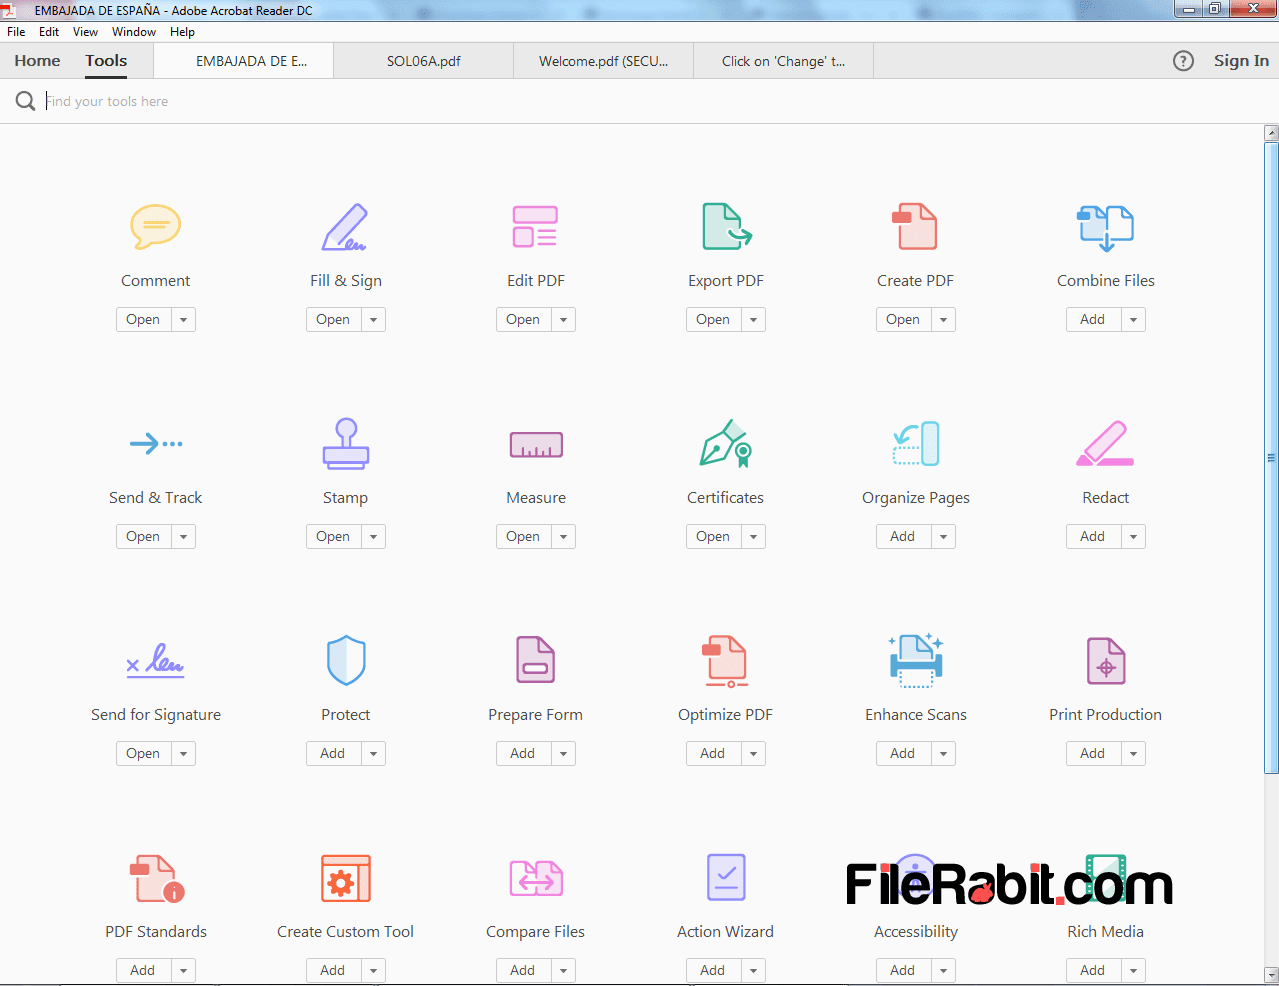Select the Fill & Sign pen icon
The height and width of the screenshot is (986, 1279).
[x=345, y=227]
